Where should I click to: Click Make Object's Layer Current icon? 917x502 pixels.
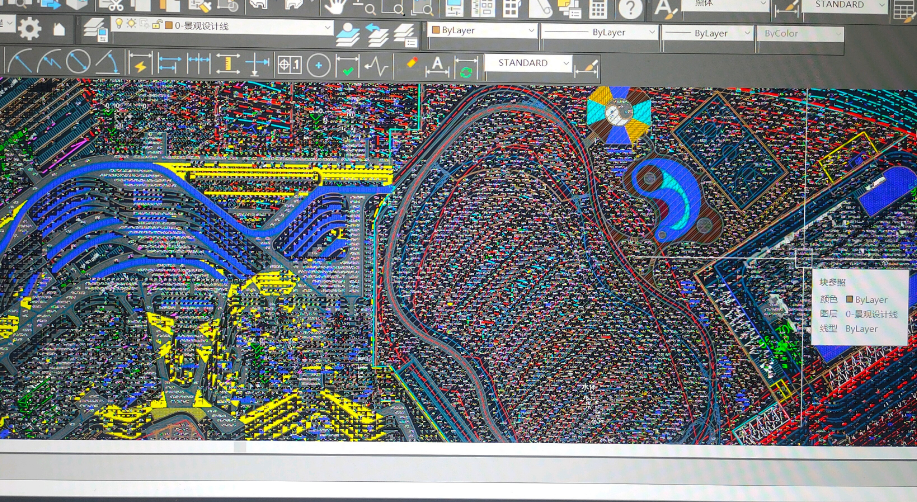[x=347, y=35]
